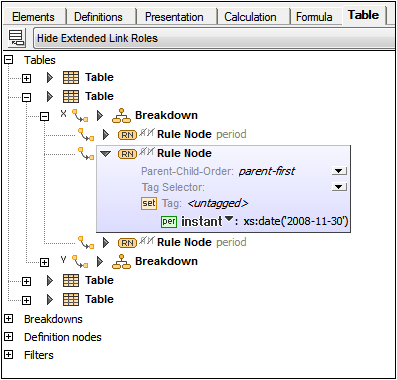This screenshot has height=380, width=397.
Task: Click crossed icon next to first period Rule Node
Action: [x=146, y=132]
